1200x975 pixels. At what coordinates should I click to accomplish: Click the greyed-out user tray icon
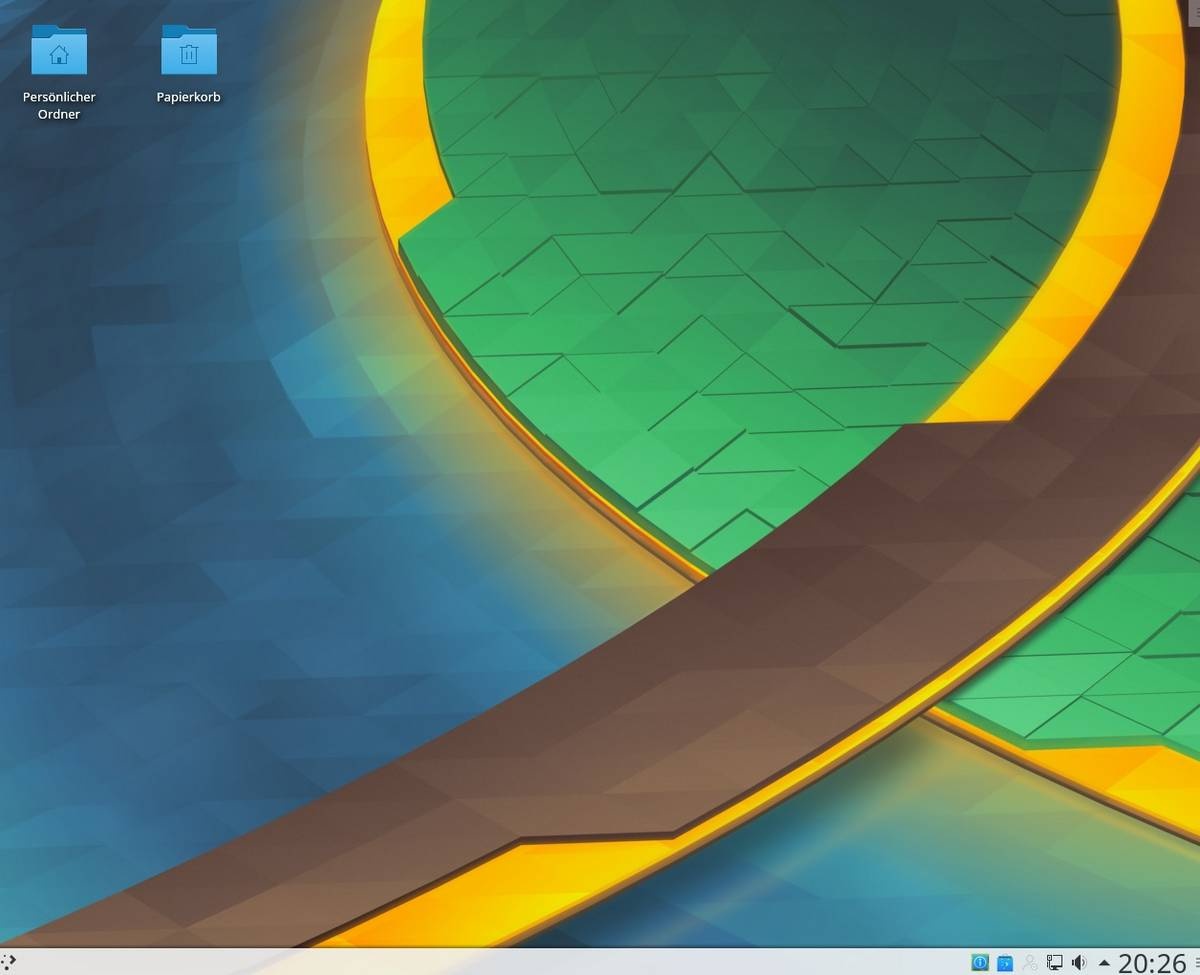[x=1030, y=962]
